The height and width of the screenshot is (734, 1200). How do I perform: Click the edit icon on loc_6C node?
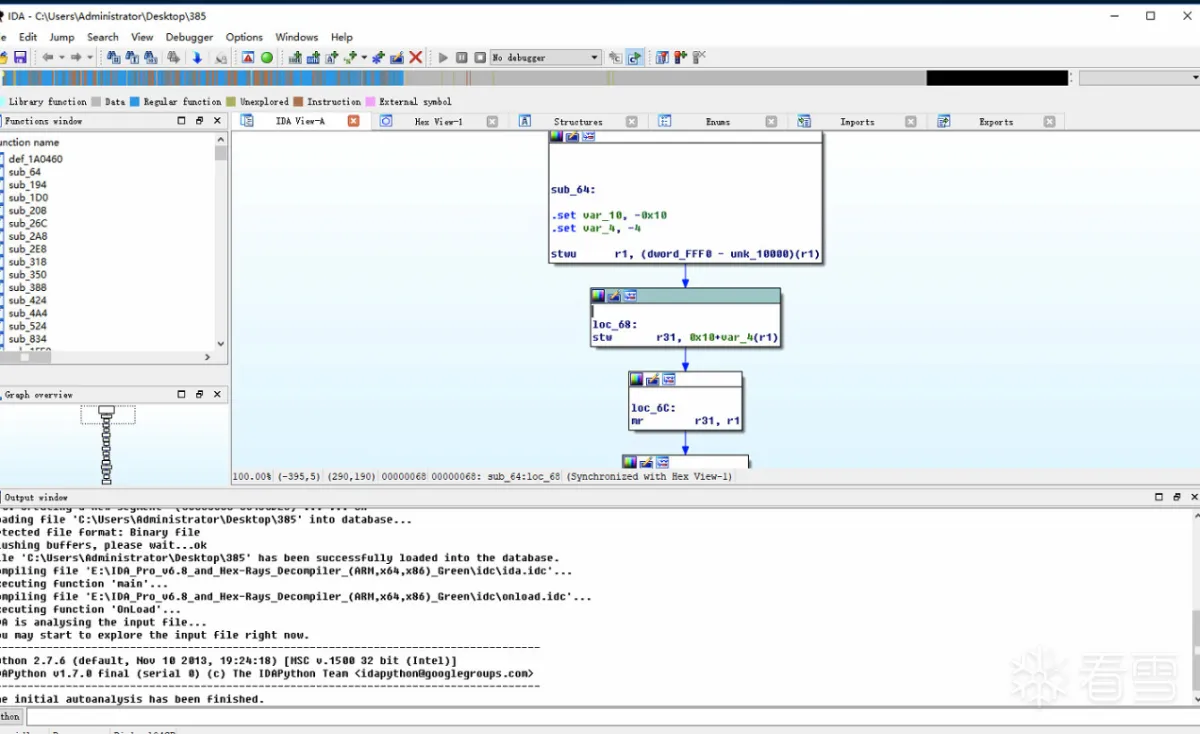[652, 380]
